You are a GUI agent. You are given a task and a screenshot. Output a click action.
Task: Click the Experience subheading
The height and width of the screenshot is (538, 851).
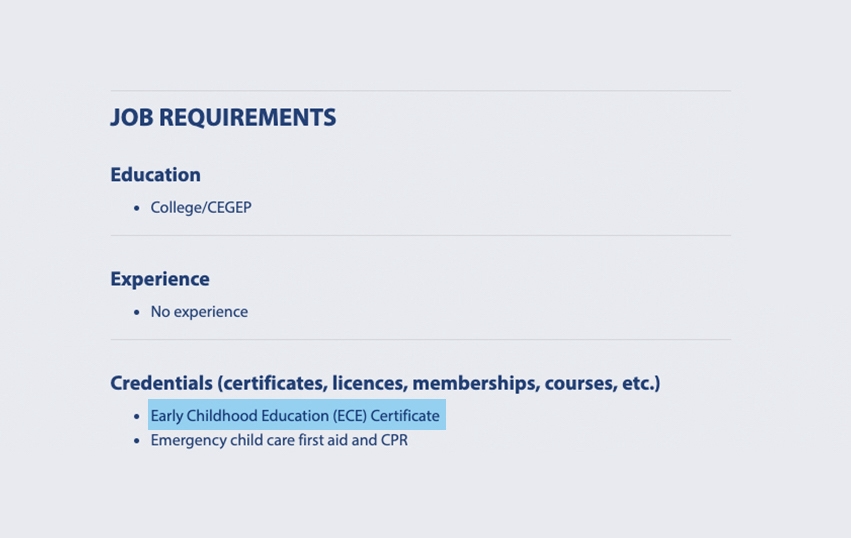(160, 279)
